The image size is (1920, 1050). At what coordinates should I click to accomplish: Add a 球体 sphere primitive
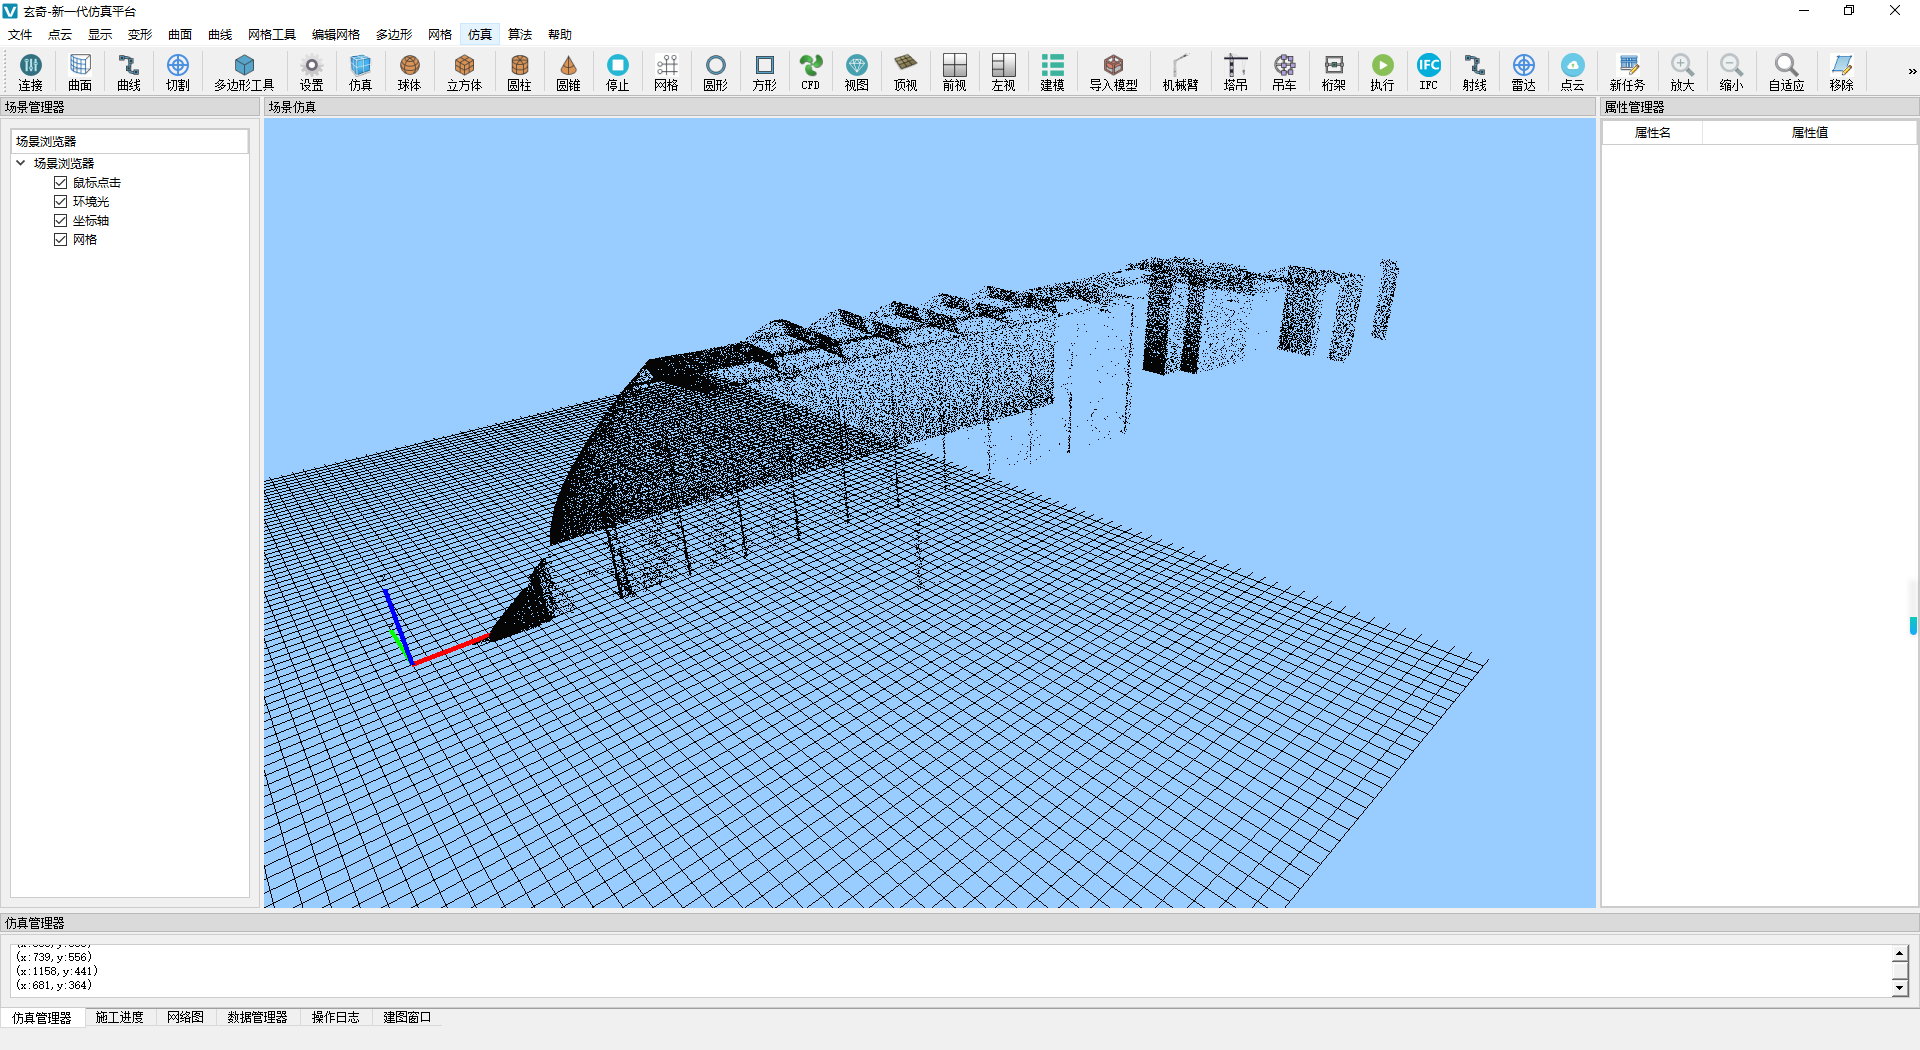click(x=410, y=72)
